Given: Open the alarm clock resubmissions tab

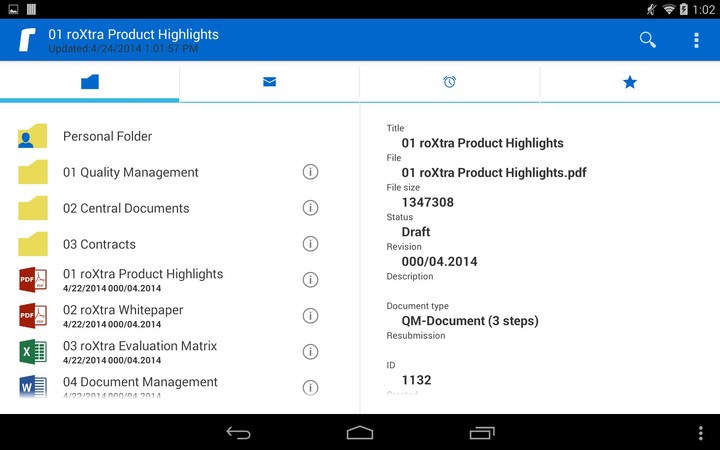Looking at the screenshot, I should point(449,82).
